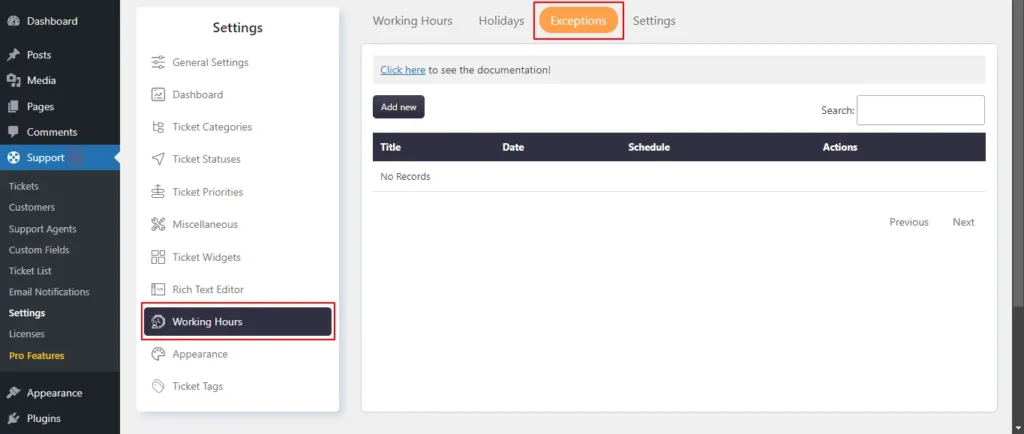Click the Media icon in admin menu
This screenshot has height=434, width=1024.
tap(14, 80)
